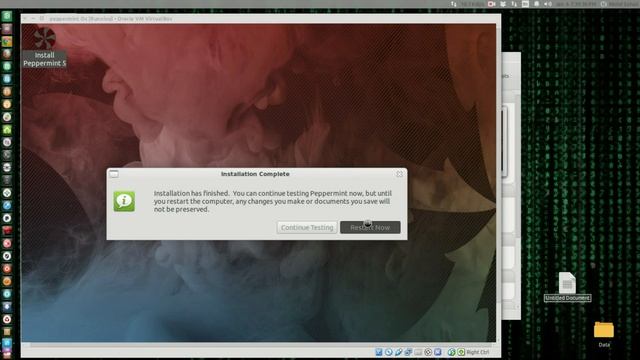Image resolution: width=640 pixels, height=360 pixels.
Task: Click the optical disc icon in VirtualBox status bar
Action: [x=389, y=352]
